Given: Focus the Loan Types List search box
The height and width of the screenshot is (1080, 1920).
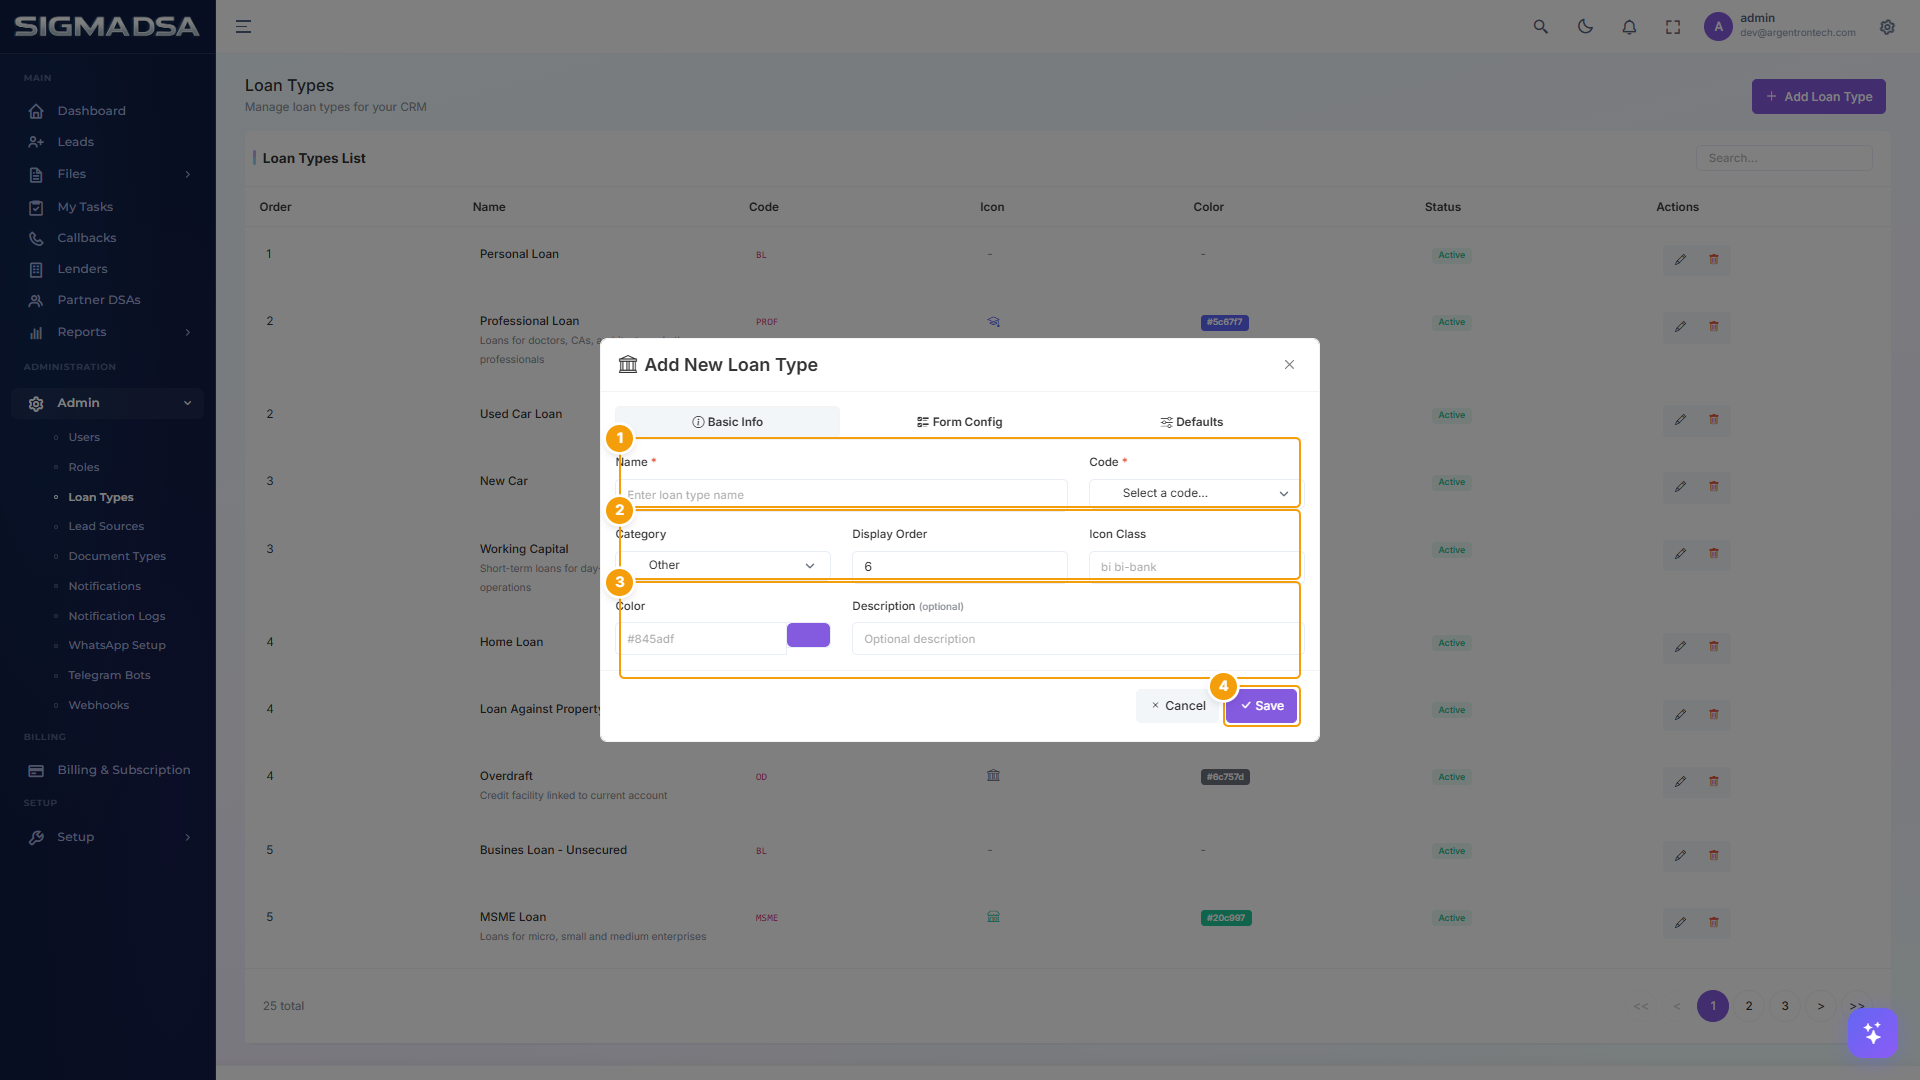Looking at the screenshot, I should pos(1784,158).
